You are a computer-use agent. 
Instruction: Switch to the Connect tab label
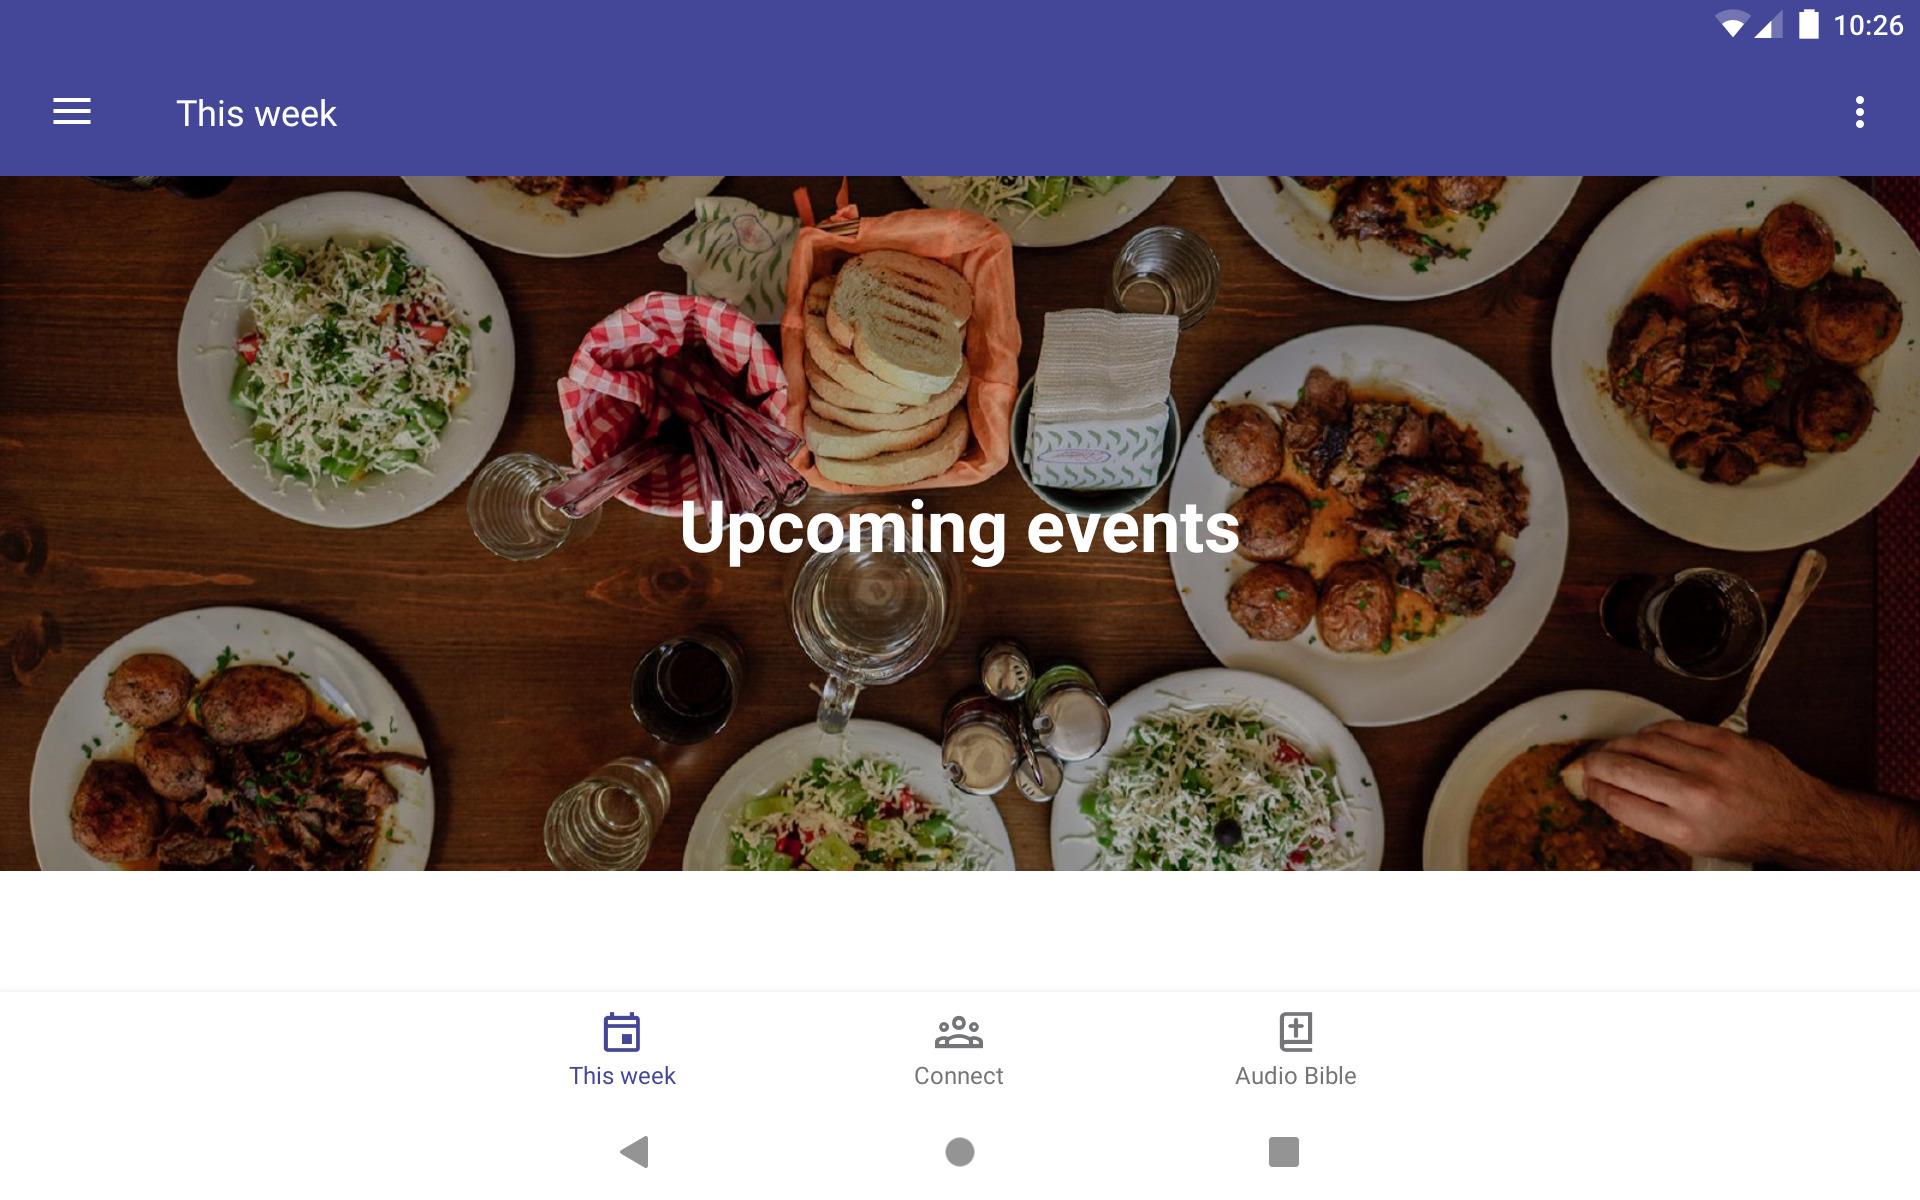pos(958,1076)
